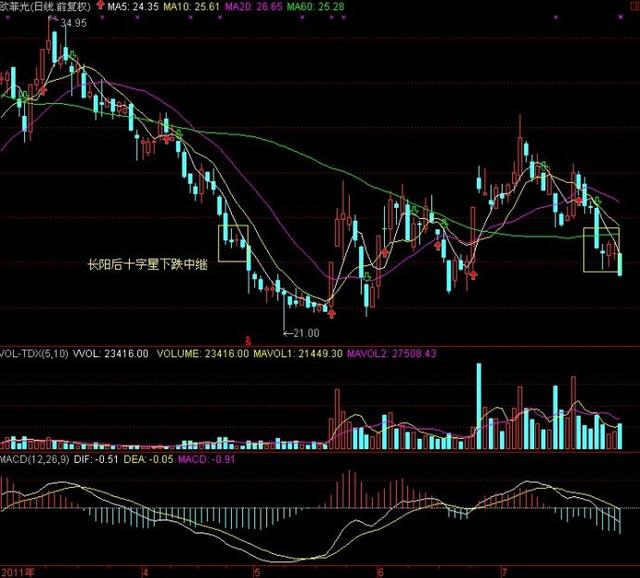Screen dimensions: 640x578
Task: Click the yellow box at the chart's right edge
Action: 602,250
